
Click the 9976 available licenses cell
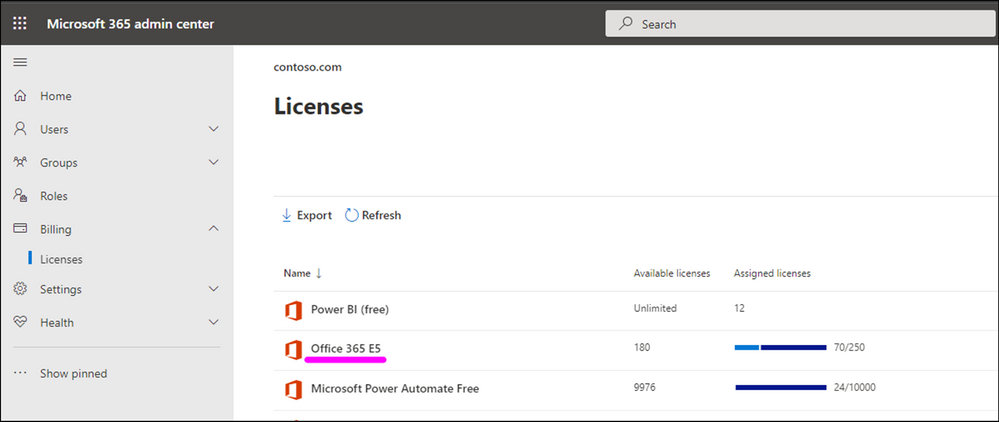point(645,387)
